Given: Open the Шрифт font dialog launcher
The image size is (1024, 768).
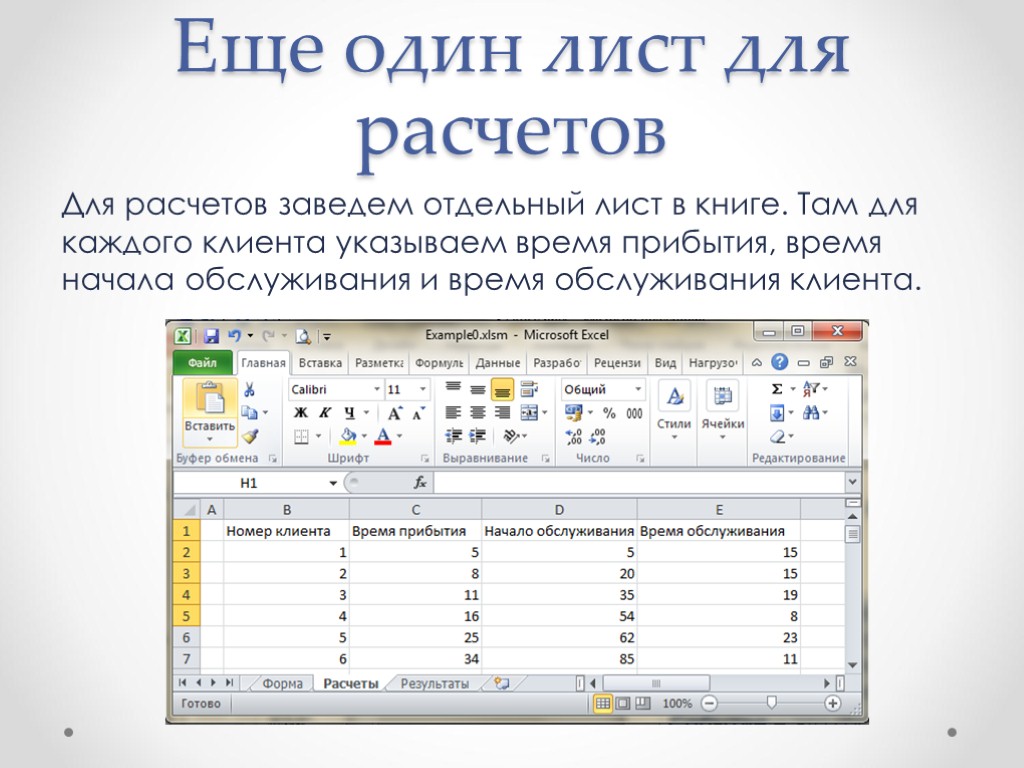Looking at the screenshot, I should tap(424, 458).
